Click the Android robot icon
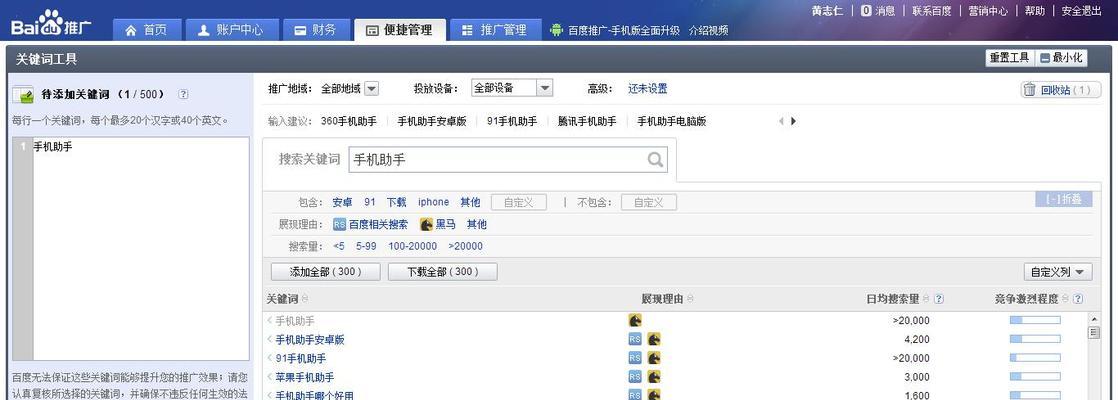 tap(556, 30)
